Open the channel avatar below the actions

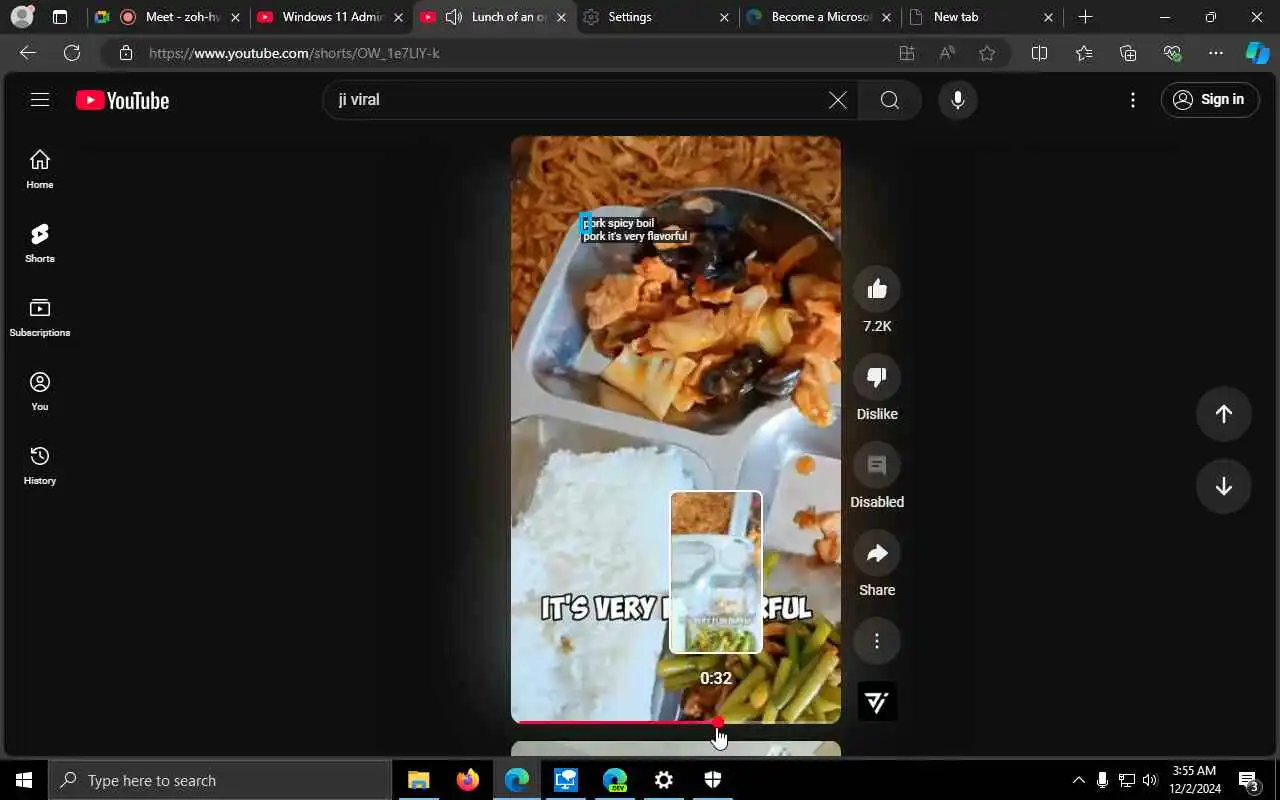pyautogui.click(x=877, y=702)
